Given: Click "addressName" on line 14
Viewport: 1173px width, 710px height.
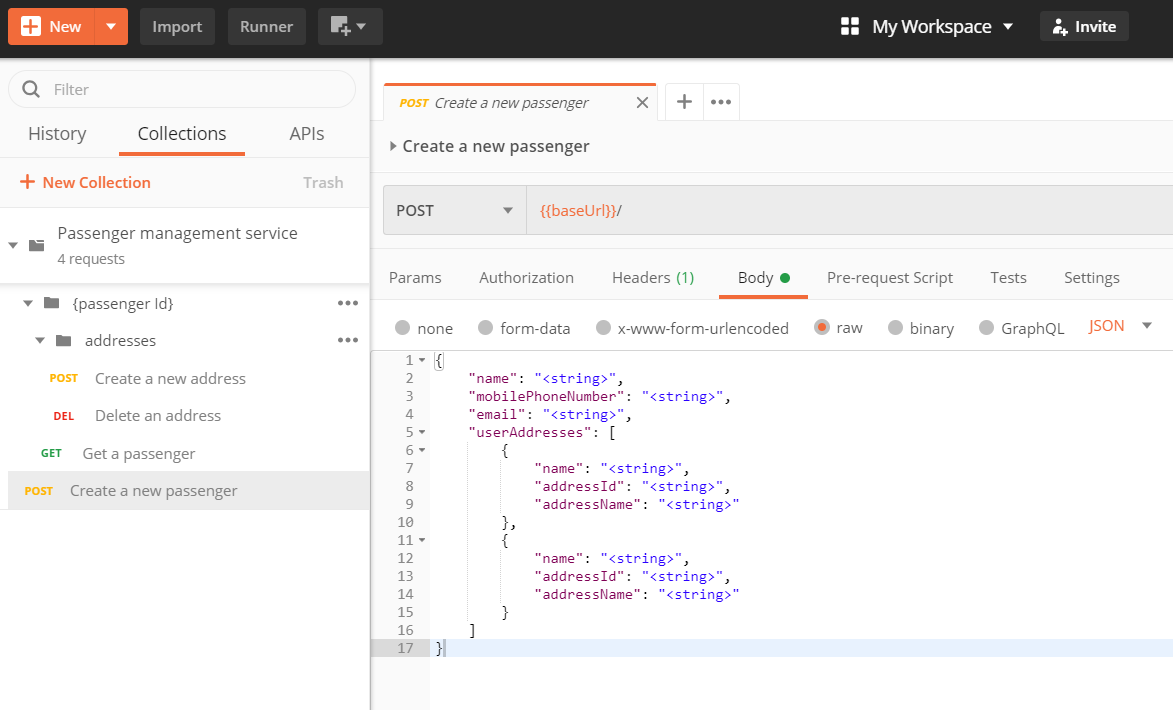Looking at the screenshot, I should (x=587, y=594).
